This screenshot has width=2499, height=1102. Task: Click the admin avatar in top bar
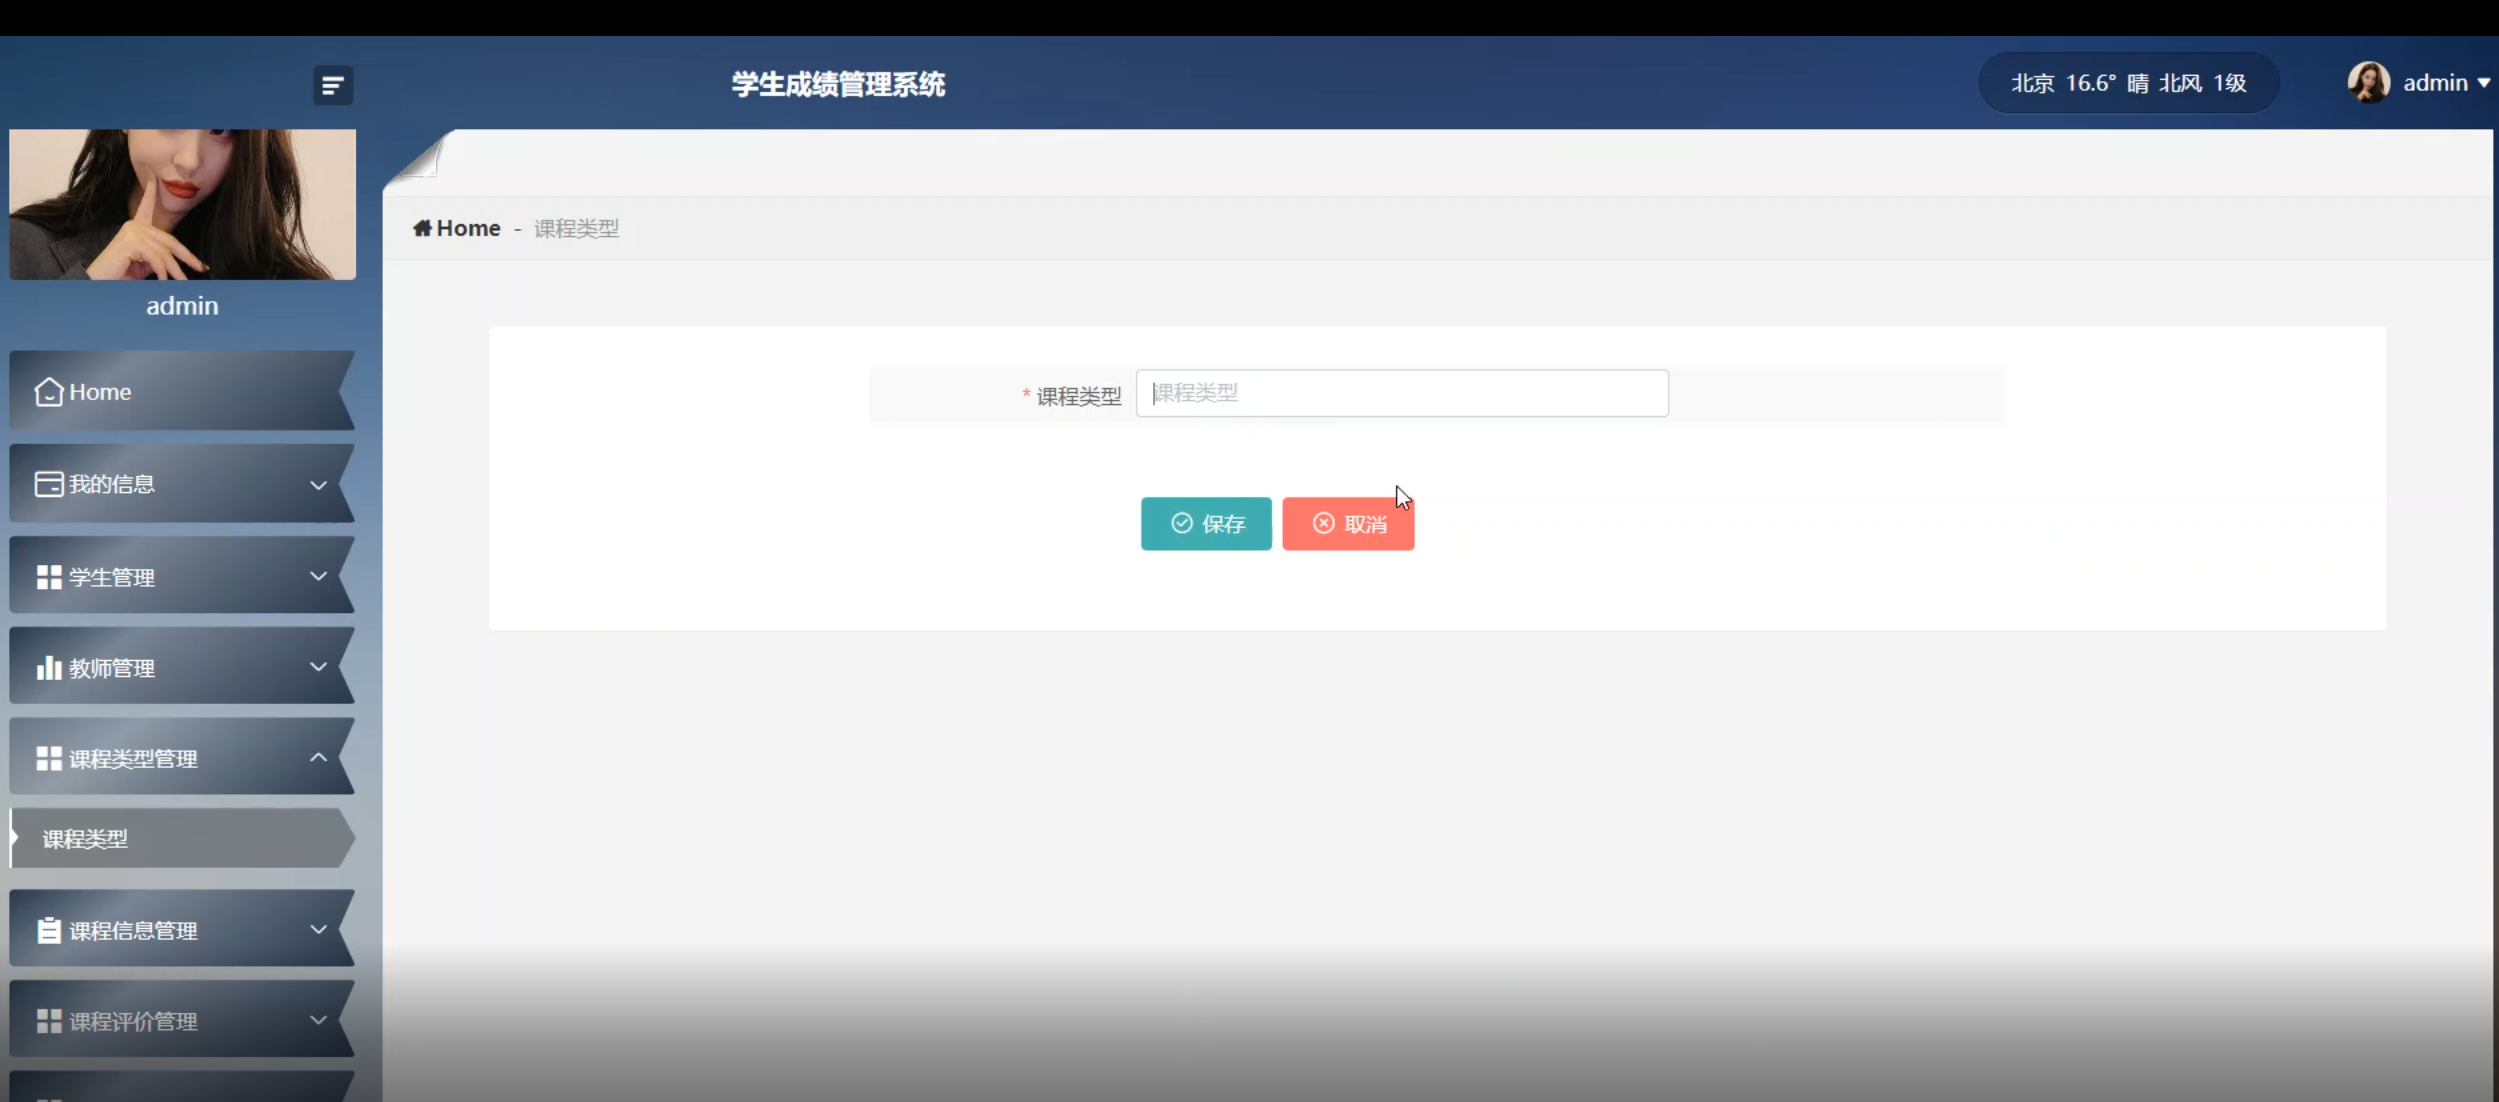point(2368,82)
